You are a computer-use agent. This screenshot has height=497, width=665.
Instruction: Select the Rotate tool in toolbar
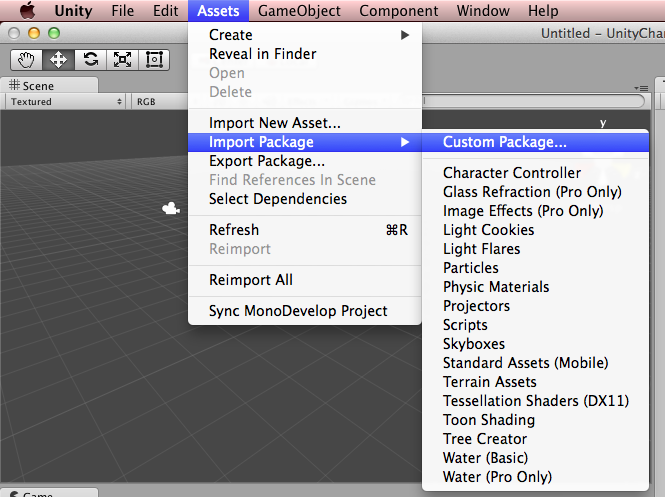(90, 60)
